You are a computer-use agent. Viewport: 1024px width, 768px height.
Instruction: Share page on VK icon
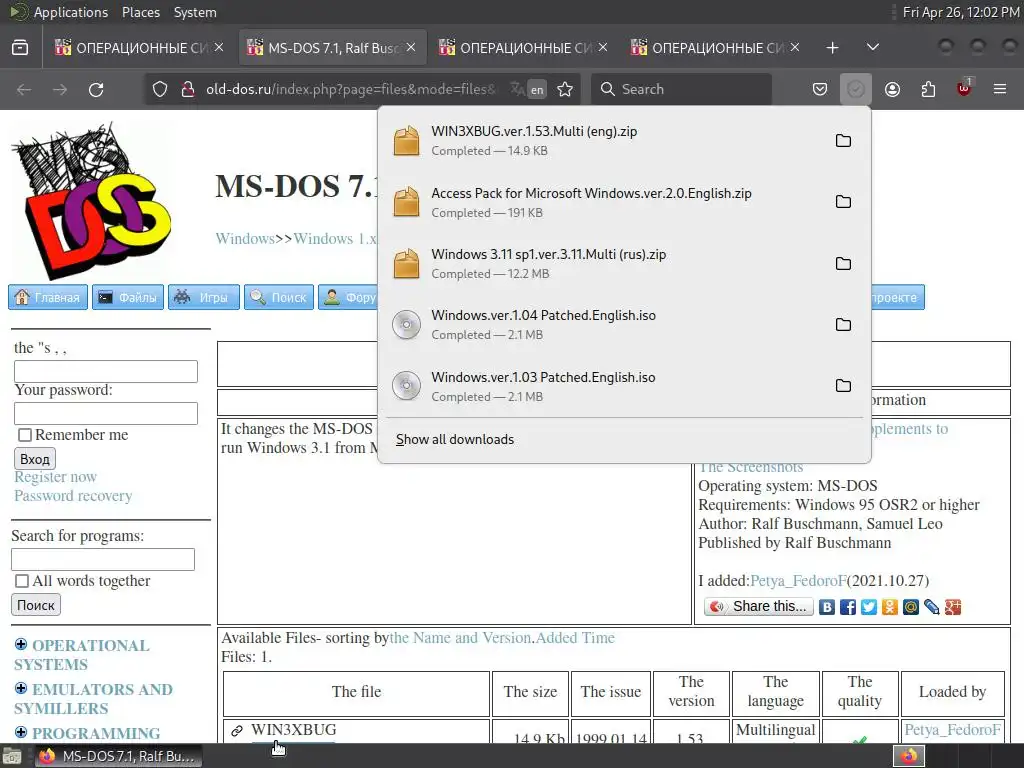[x=827, y=607]
